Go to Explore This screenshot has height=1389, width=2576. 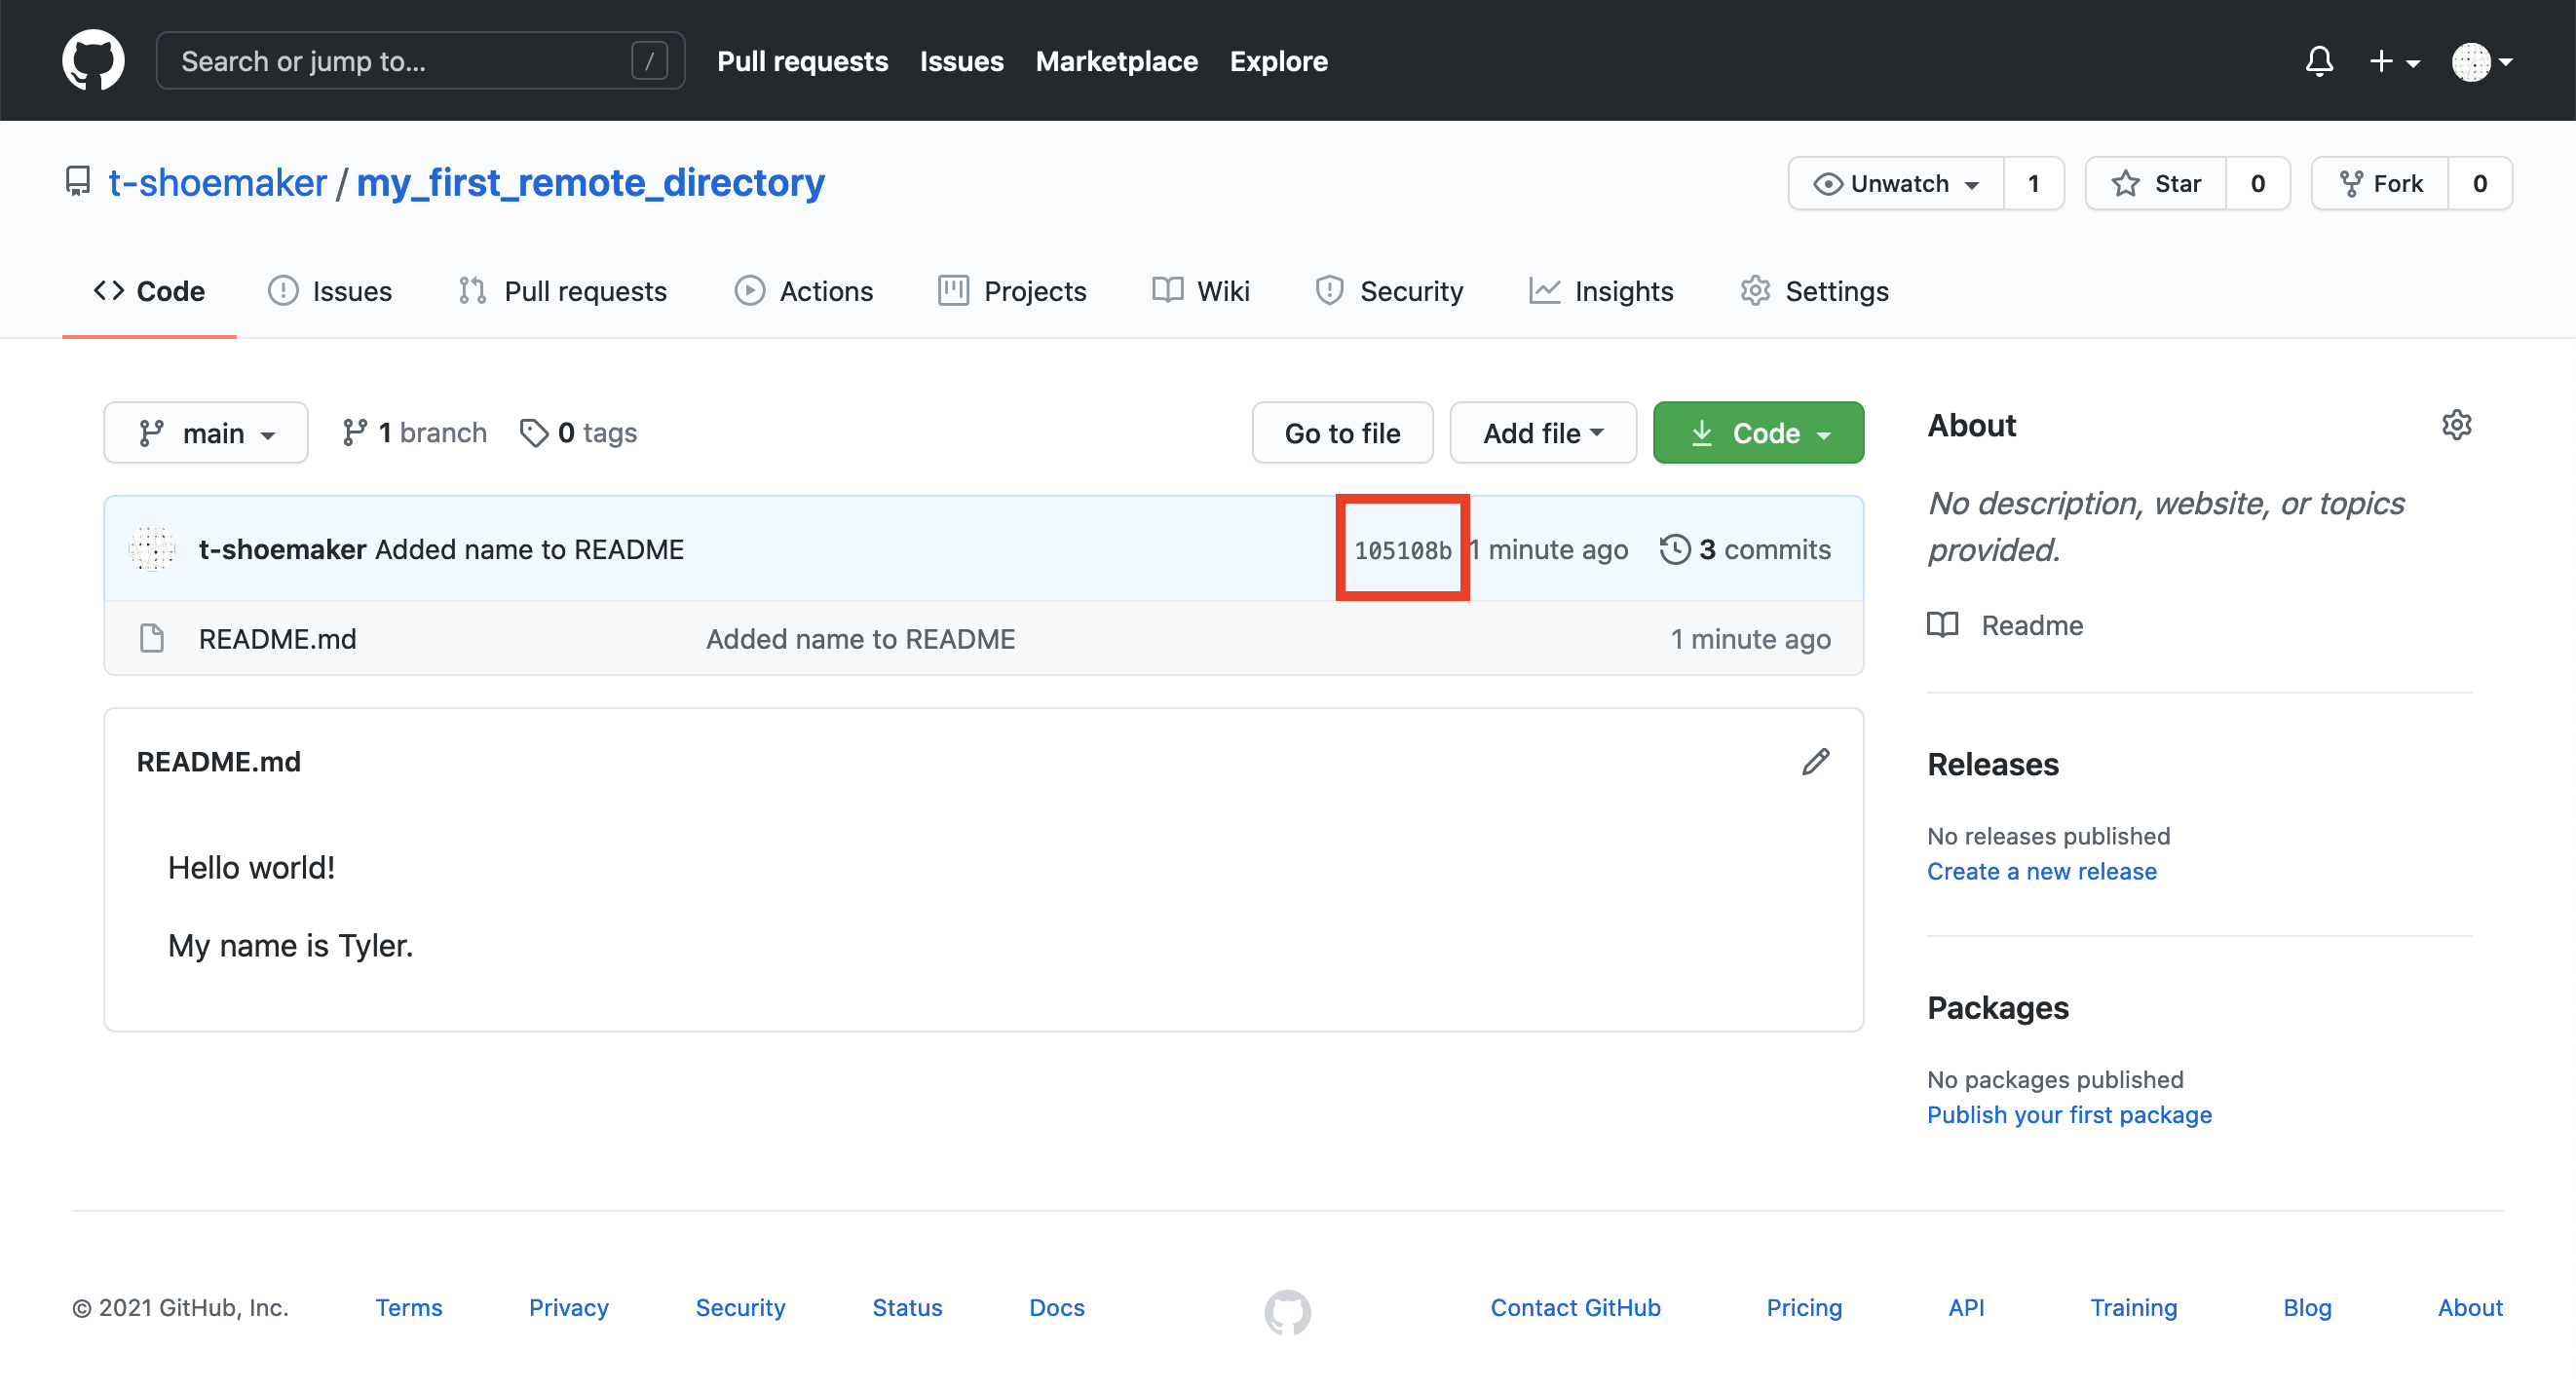pos(1278,61)
